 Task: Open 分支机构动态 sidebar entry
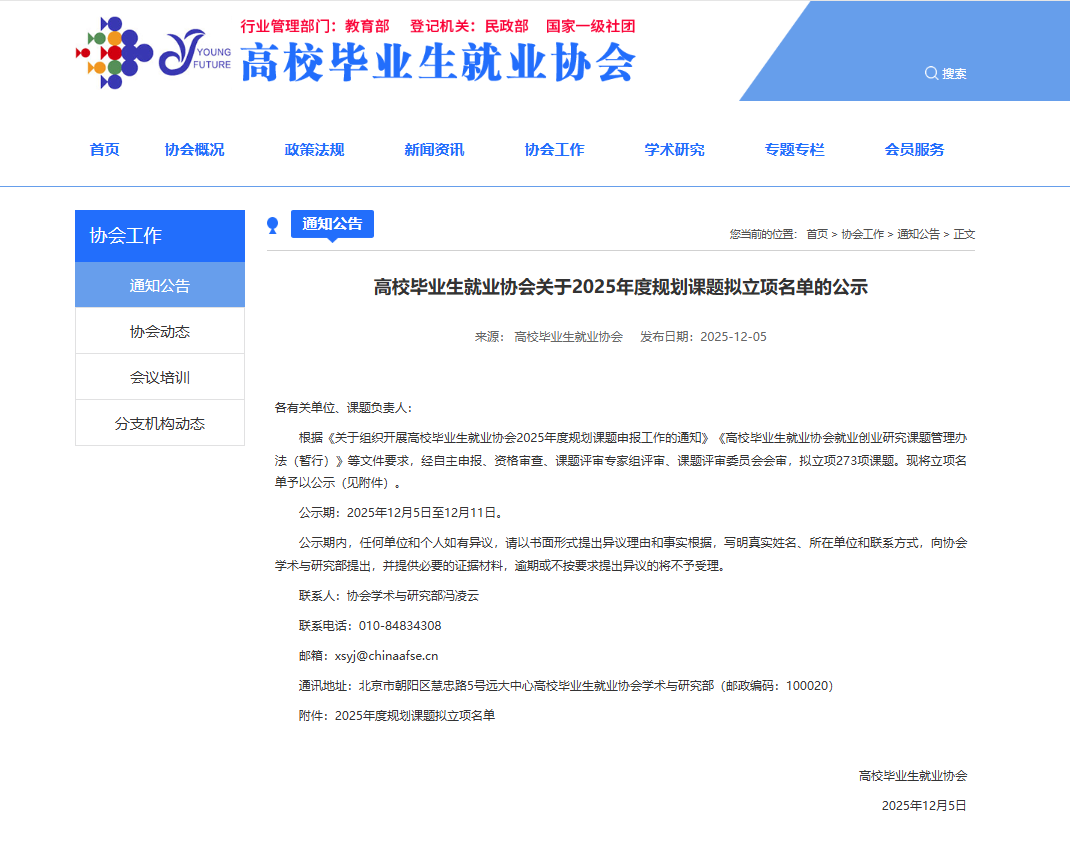pos(160,423)
